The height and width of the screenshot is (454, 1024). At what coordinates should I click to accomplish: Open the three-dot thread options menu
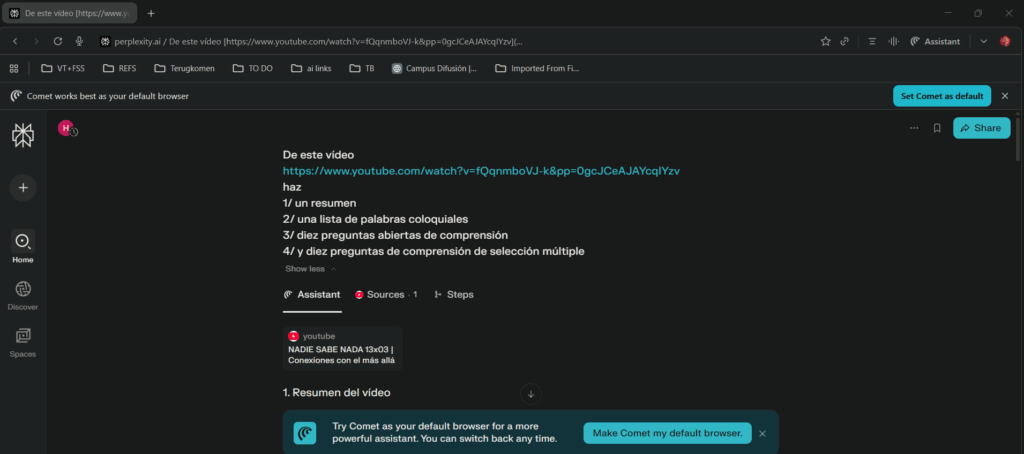(x=914, y=128)
